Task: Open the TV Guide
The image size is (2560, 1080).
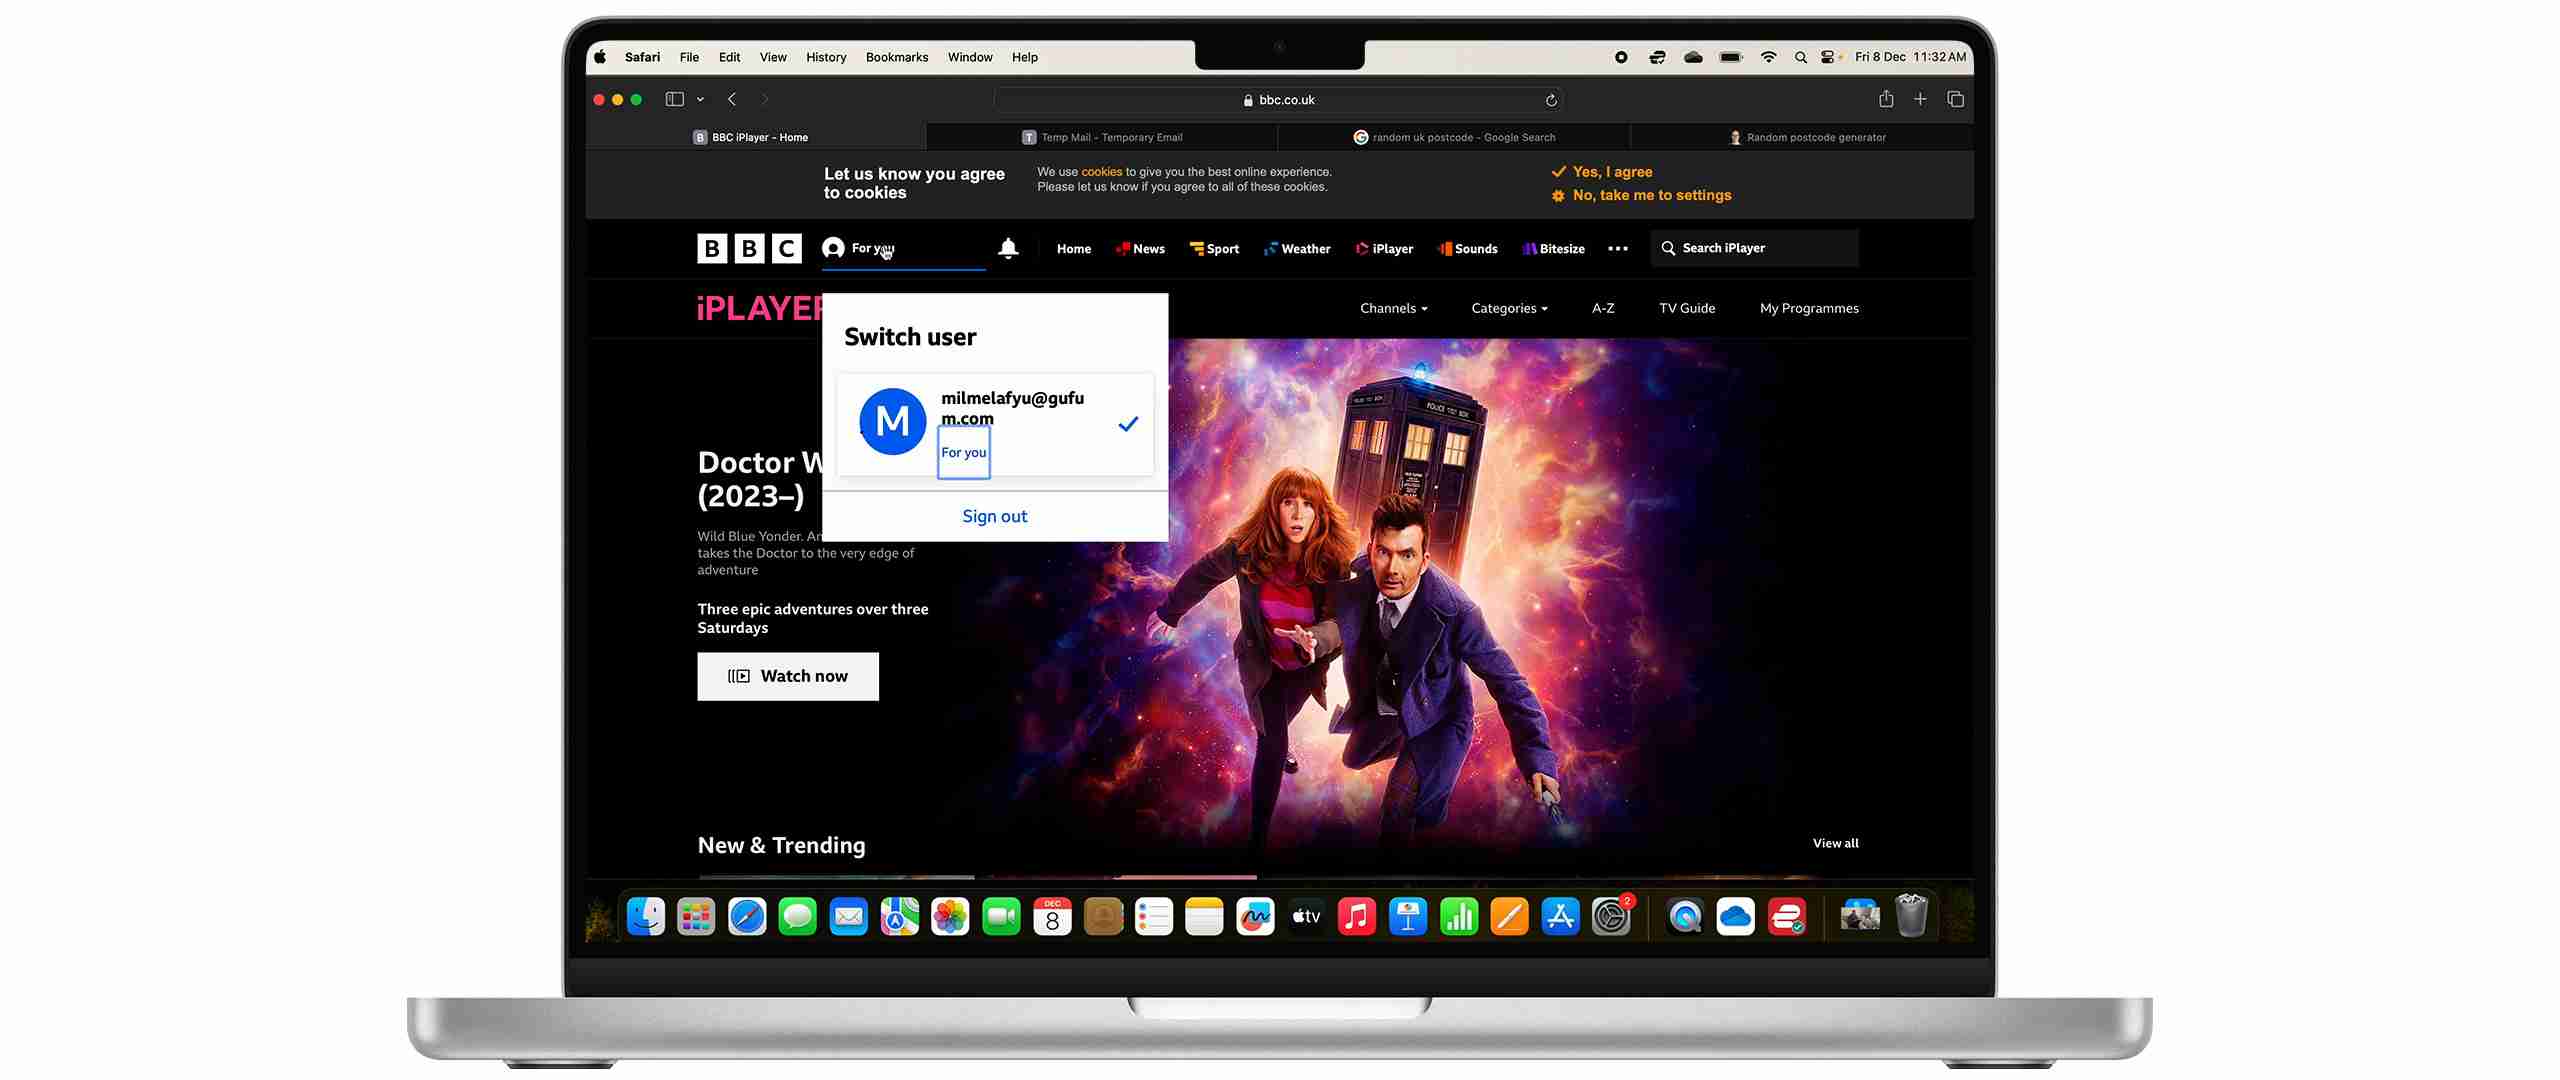Action: 1687,308
